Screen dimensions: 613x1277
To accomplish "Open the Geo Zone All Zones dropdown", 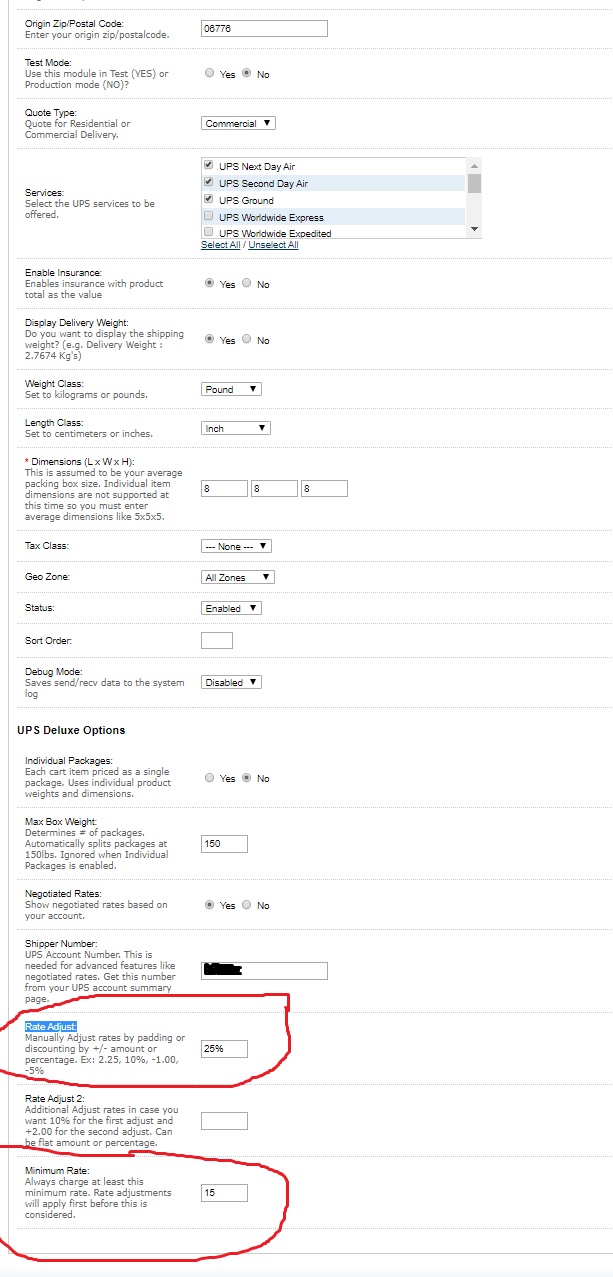I will [237, 577].
